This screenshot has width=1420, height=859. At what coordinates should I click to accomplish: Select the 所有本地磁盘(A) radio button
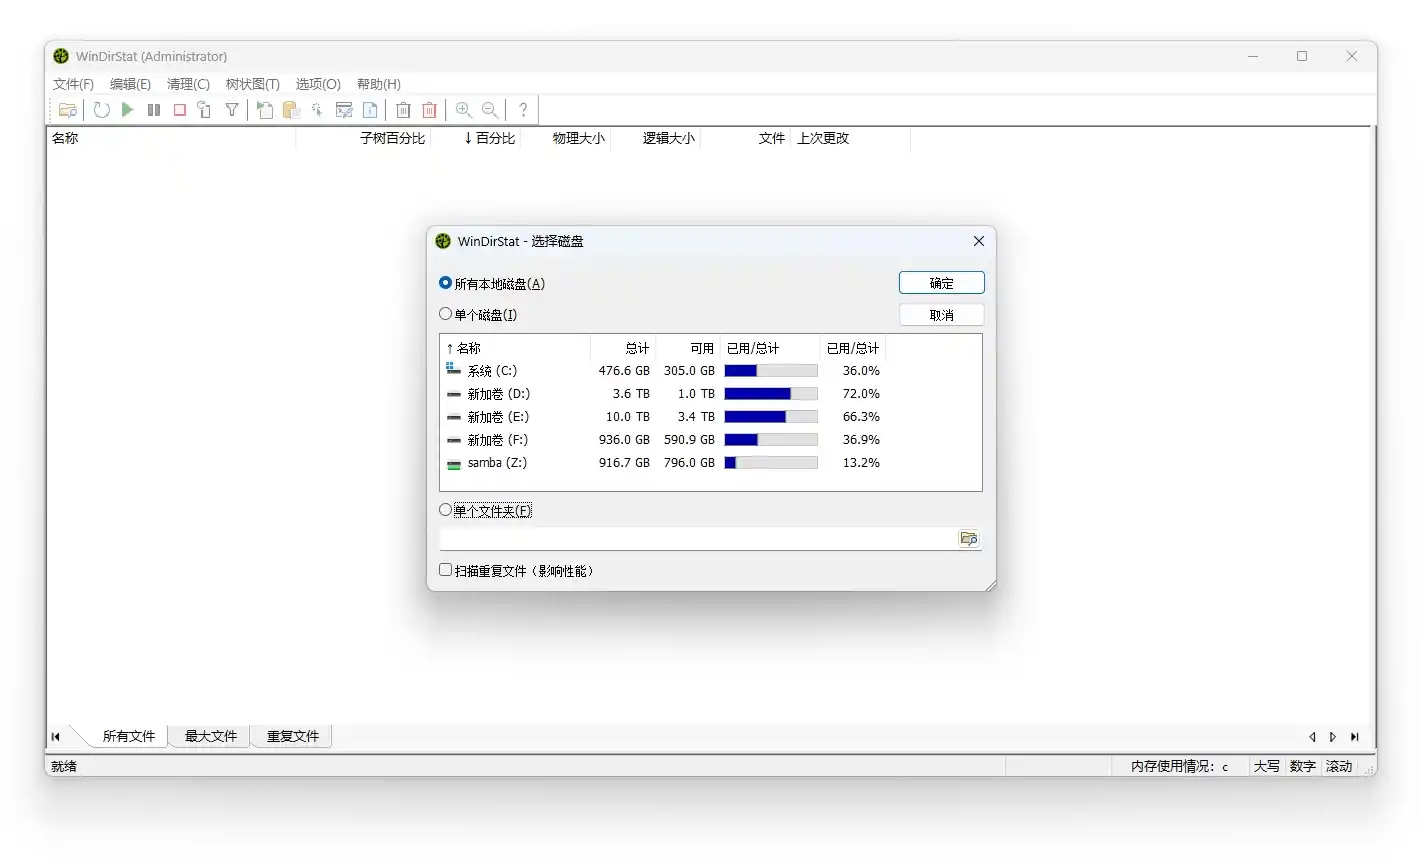[x=446, y=283]
